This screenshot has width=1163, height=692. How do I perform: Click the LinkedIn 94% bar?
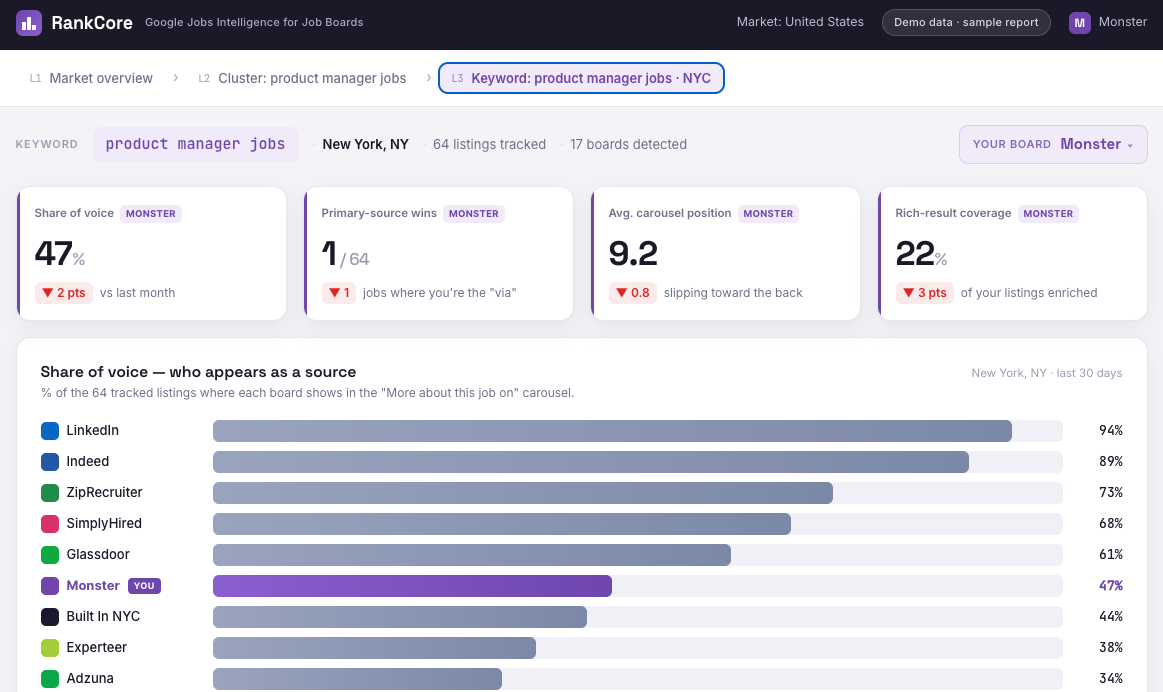(612, 431)
